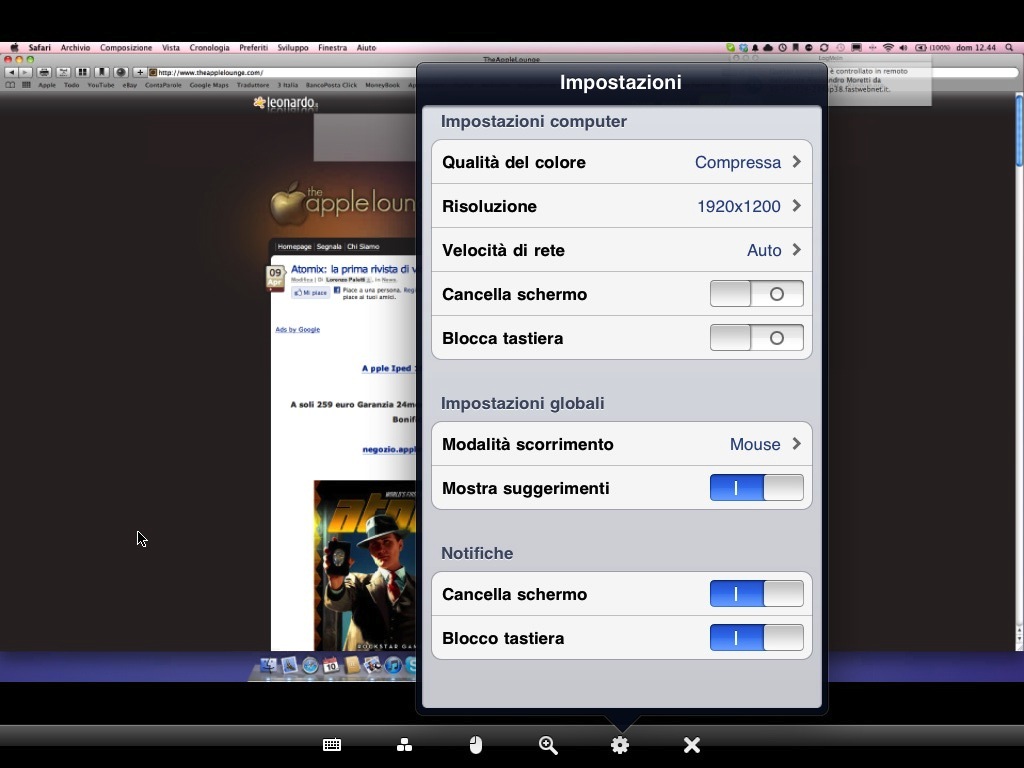This screenshot has height=768, width=1024.
Task: Turn off Mostra suggerimenti switch
Action: (756, 488)
